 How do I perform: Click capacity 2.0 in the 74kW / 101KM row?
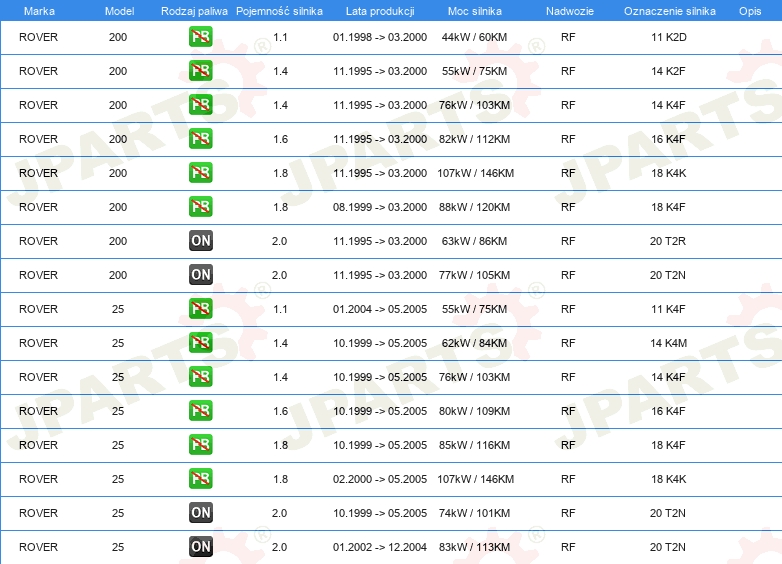279,513
